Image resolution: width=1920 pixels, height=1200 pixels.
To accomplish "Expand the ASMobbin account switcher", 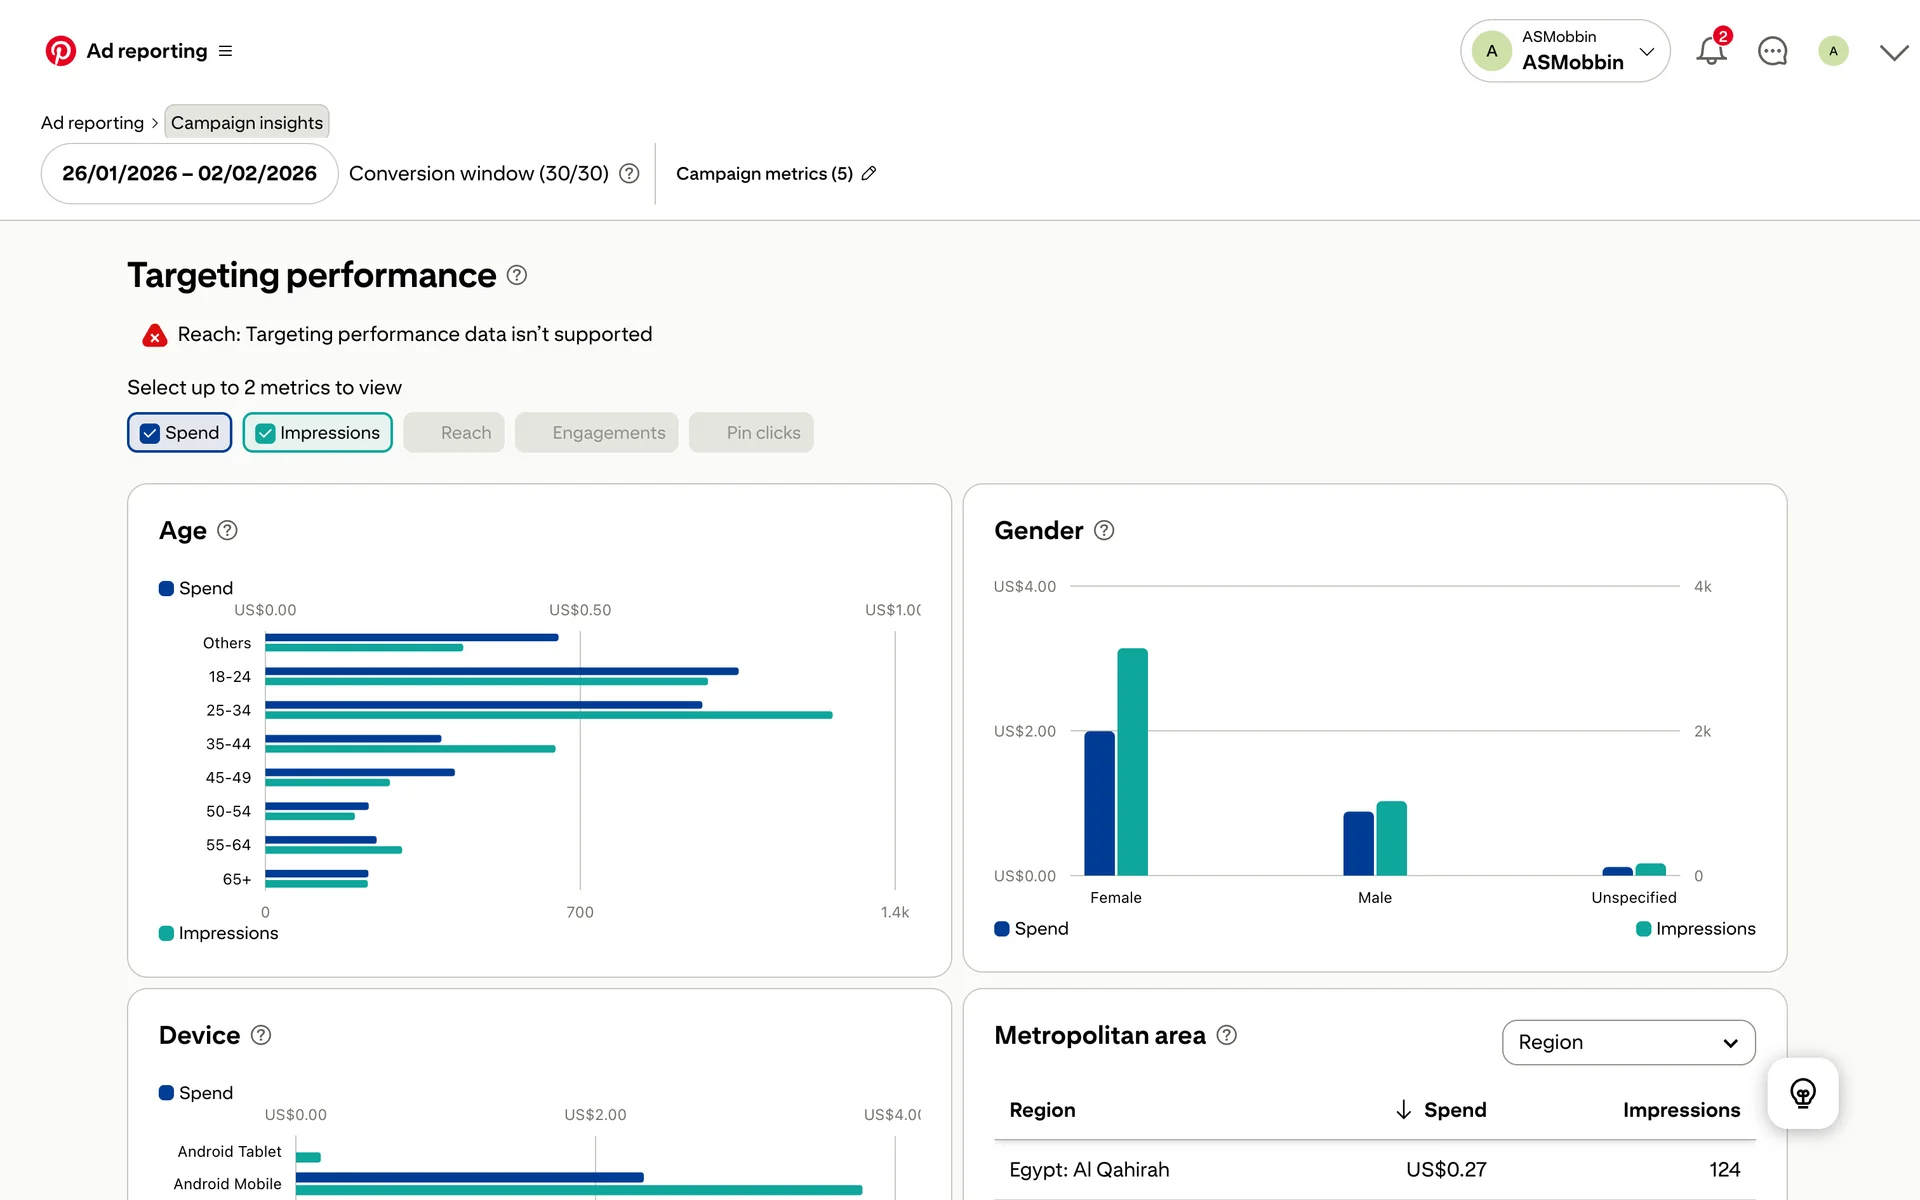I will click(1565, 51).
